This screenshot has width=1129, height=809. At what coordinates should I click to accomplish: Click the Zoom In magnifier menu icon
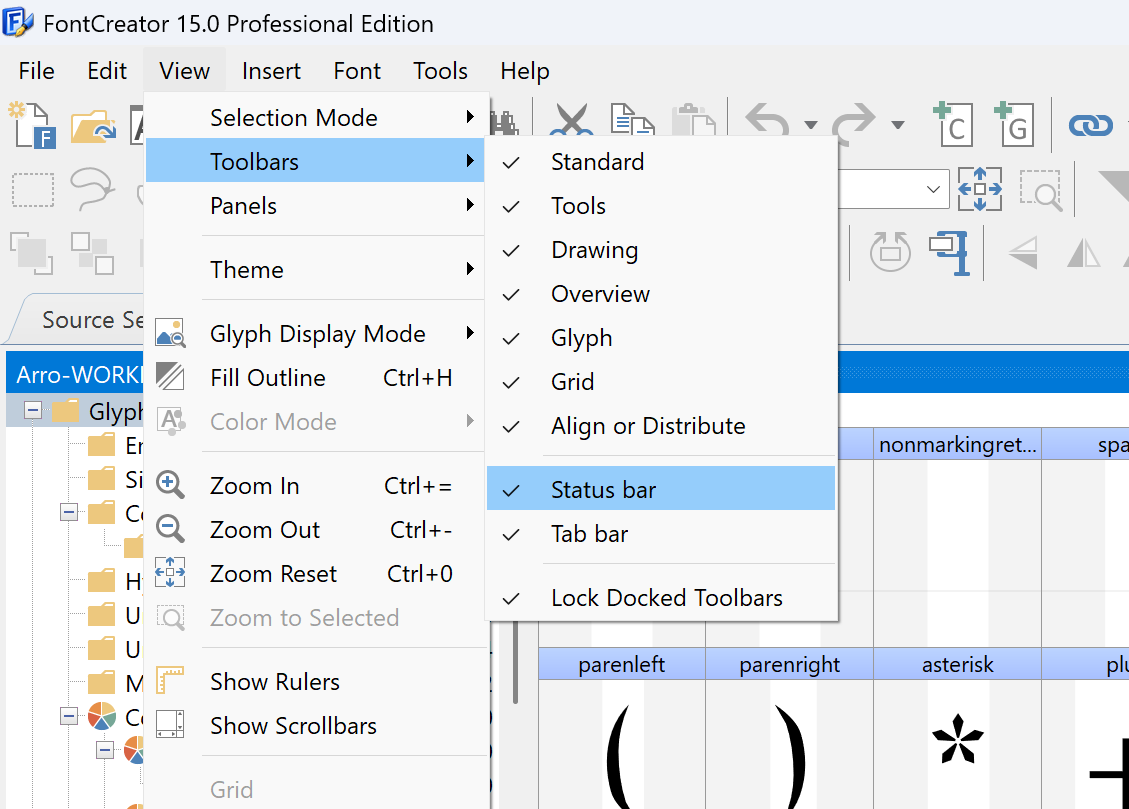pos(170,485)
